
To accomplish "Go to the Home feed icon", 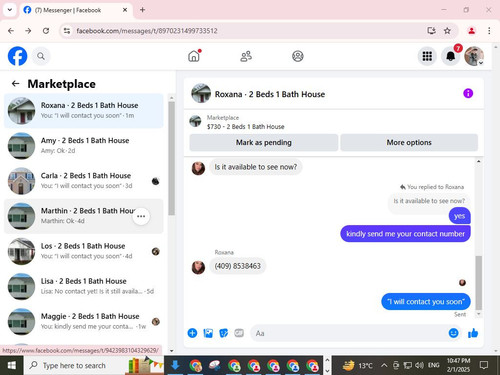I will click(x=194, y=56).
